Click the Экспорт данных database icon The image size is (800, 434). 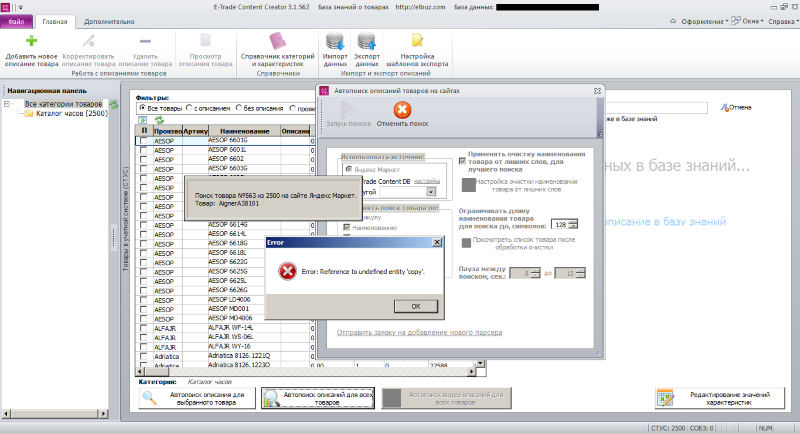tap(366, 41)
